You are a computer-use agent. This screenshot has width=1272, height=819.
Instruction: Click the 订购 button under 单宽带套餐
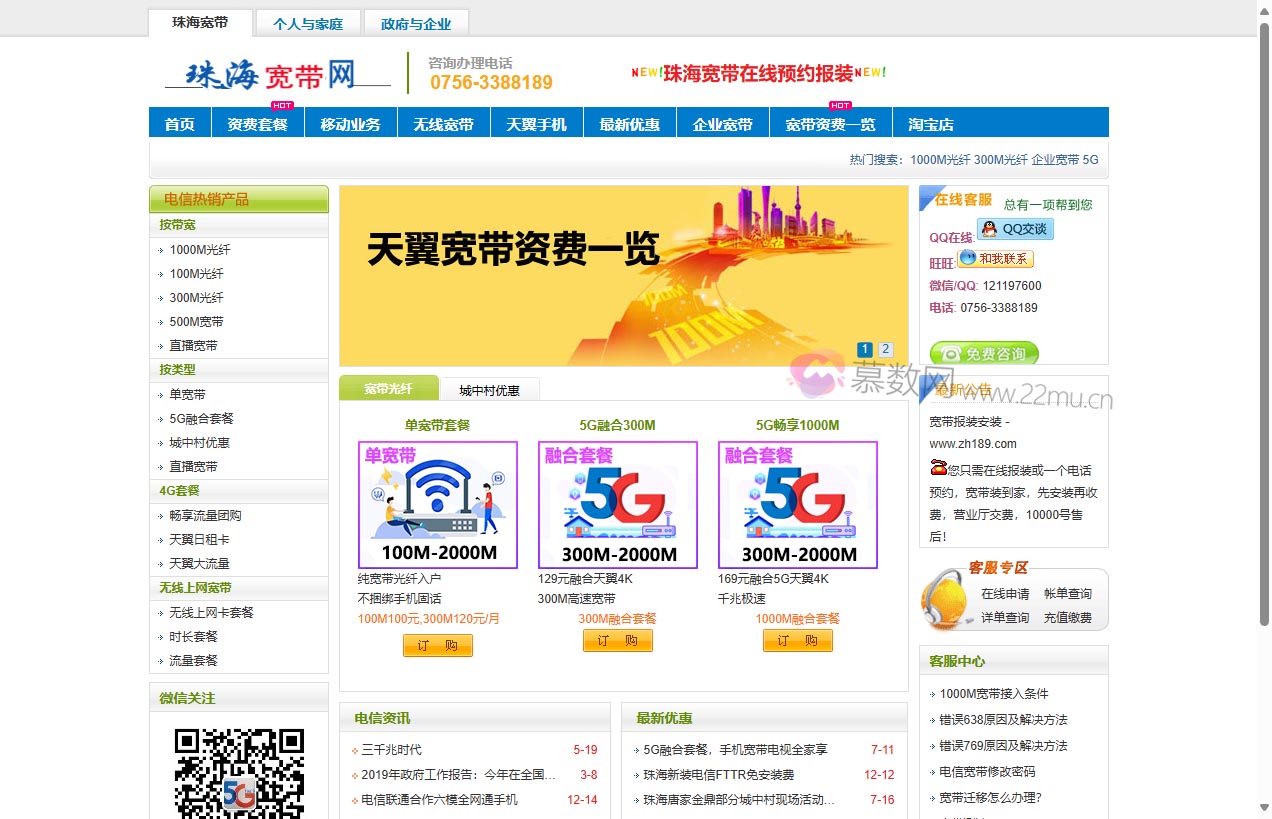(x=437, y=645)
